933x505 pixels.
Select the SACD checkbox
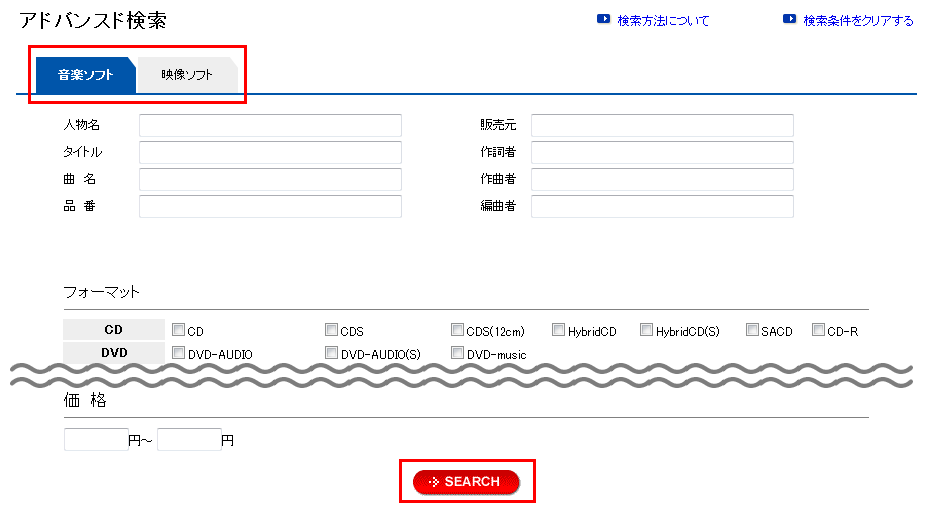[x=752, y=330]
